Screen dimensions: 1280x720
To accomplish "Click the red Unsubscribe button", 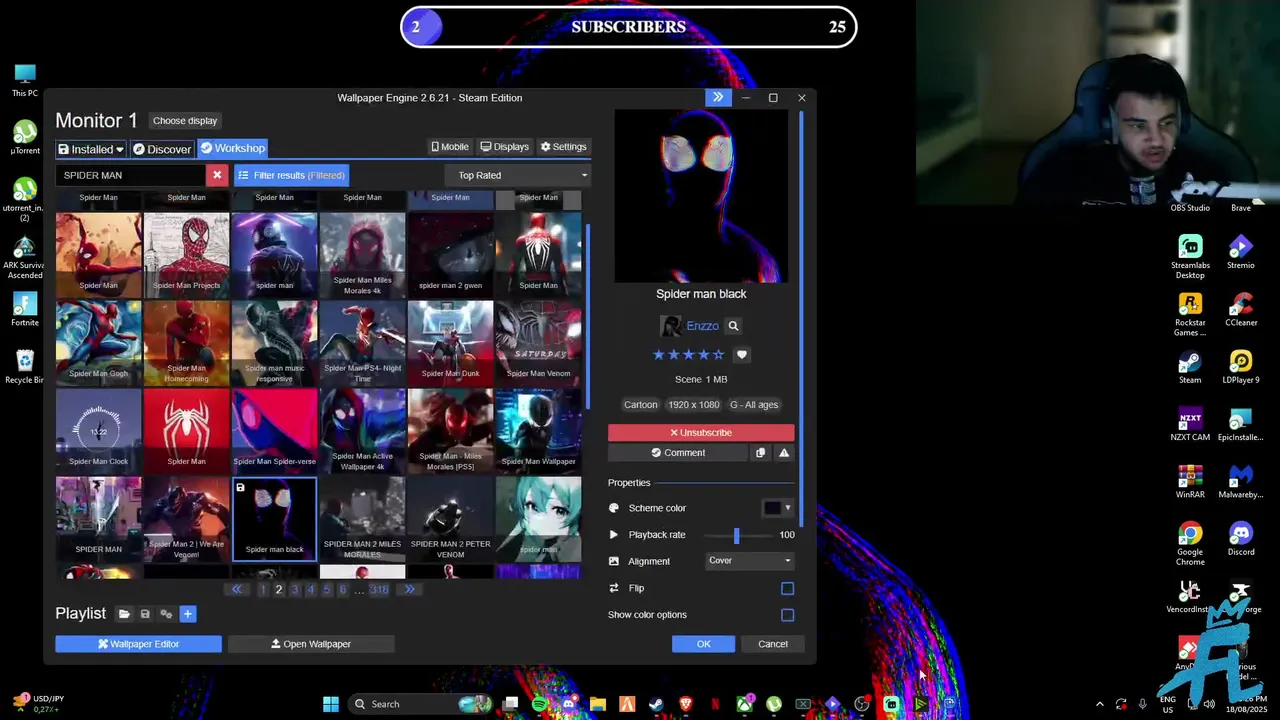I will pos(701,433).
